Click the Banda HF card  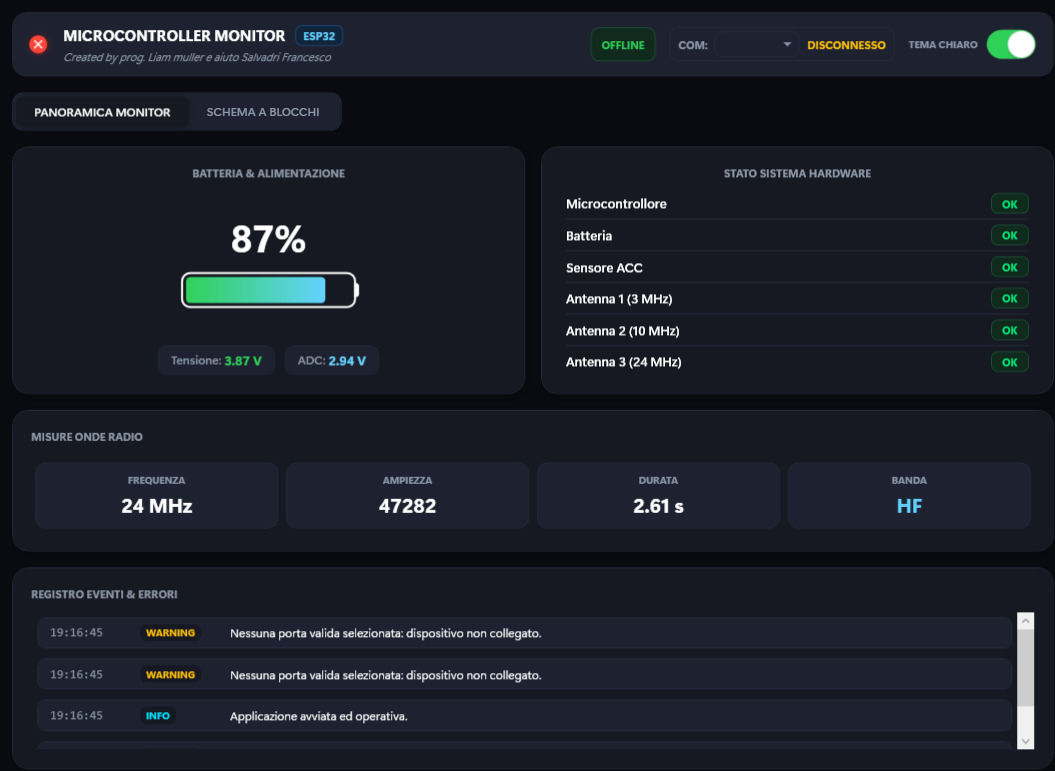click(910, 495)
